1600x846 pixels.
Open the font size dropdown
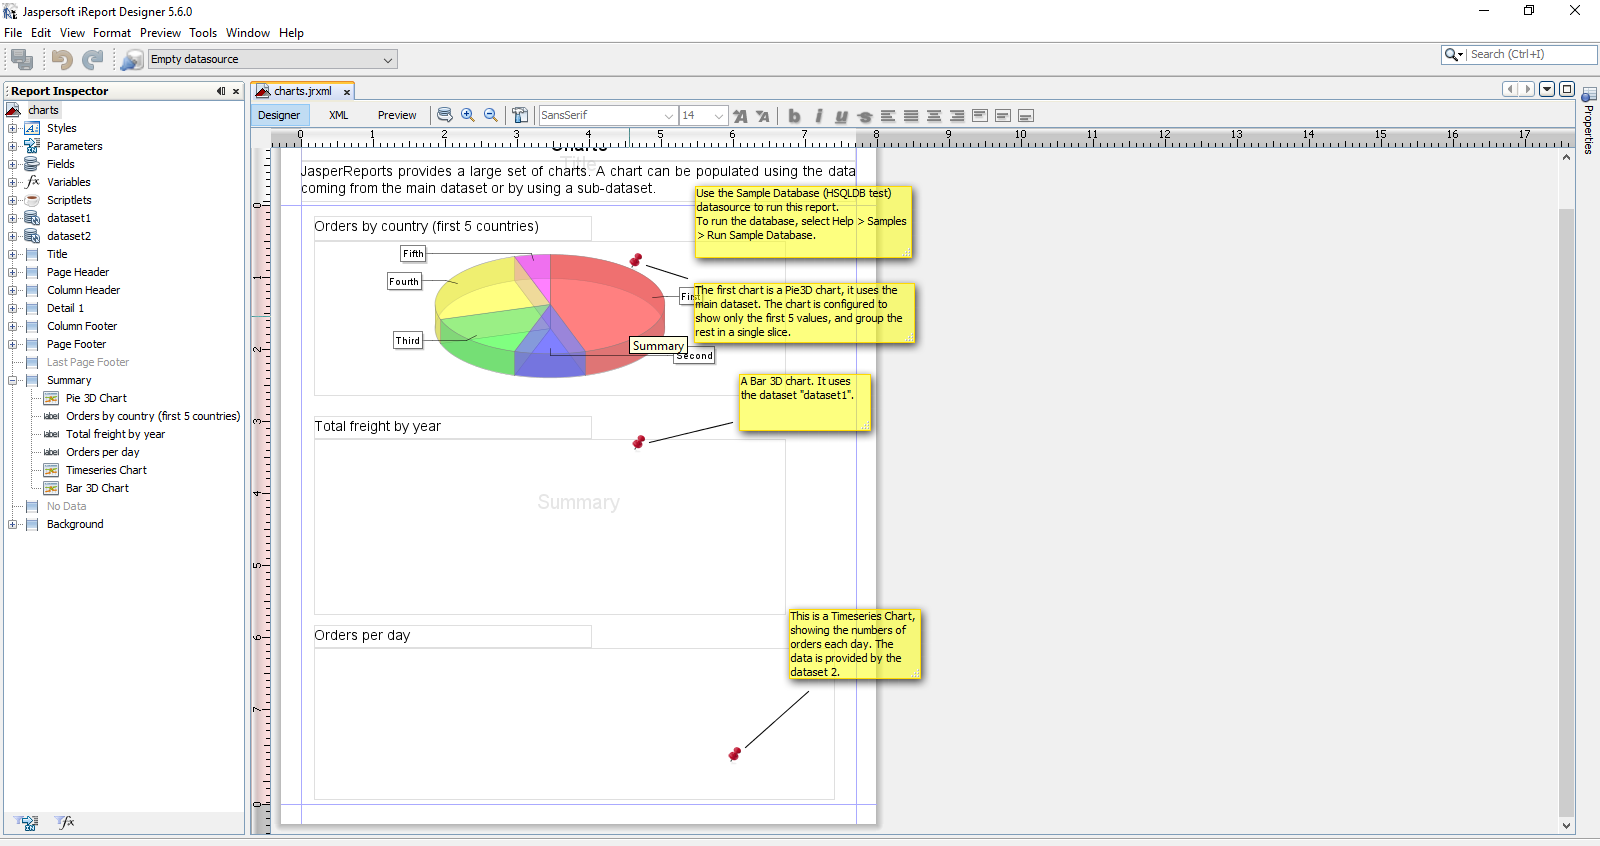coord(719,116)
